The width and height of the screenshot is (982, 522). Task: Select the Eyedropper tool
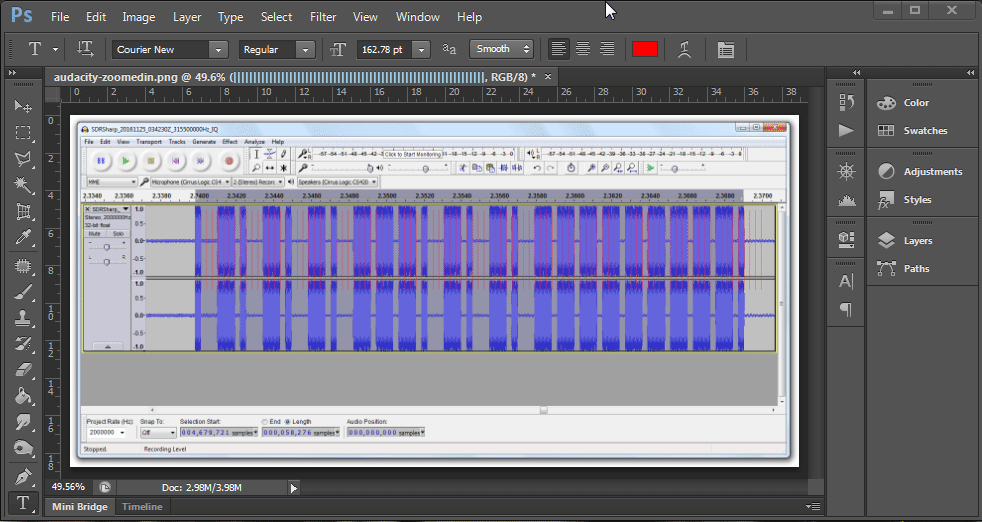[23, 238]
